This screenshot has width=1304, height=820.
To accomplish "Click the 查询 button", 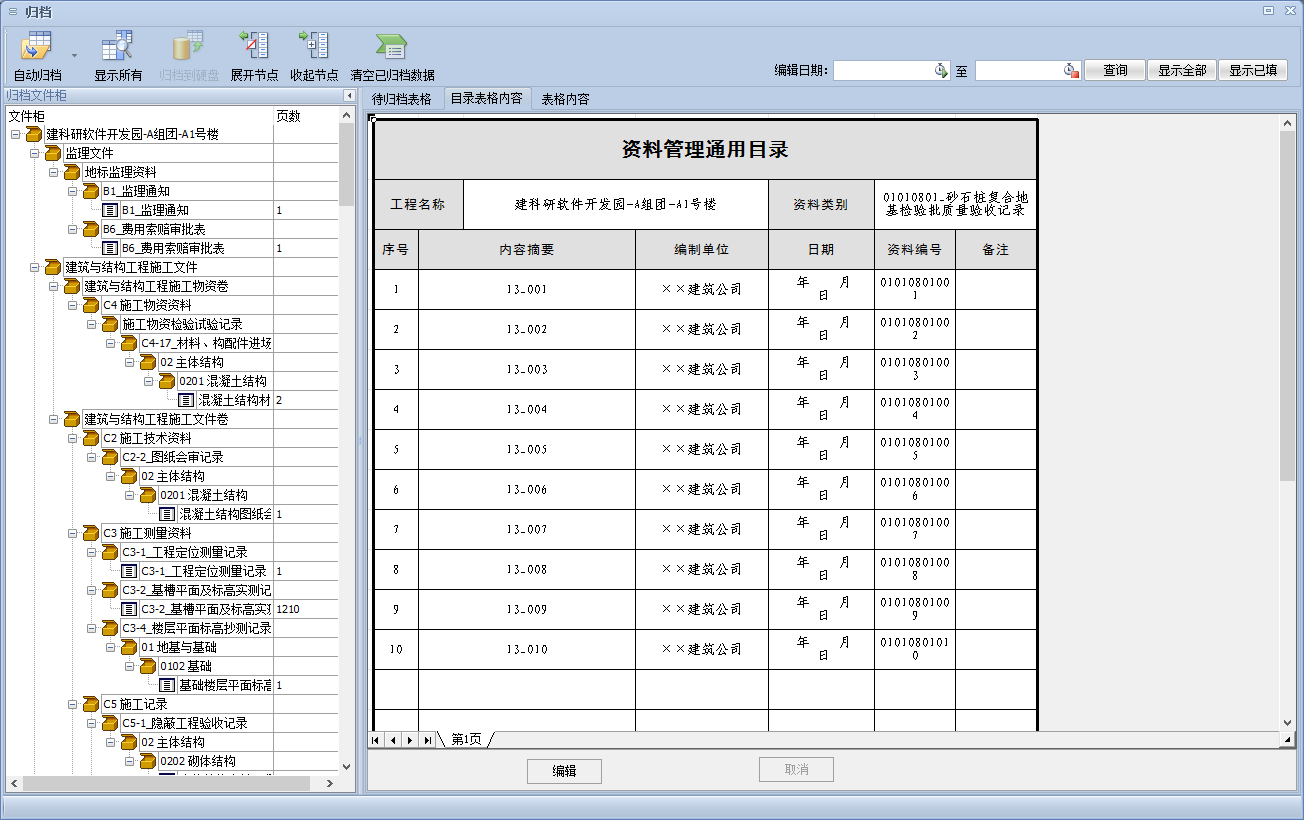I will click(x=1116, y=70).
